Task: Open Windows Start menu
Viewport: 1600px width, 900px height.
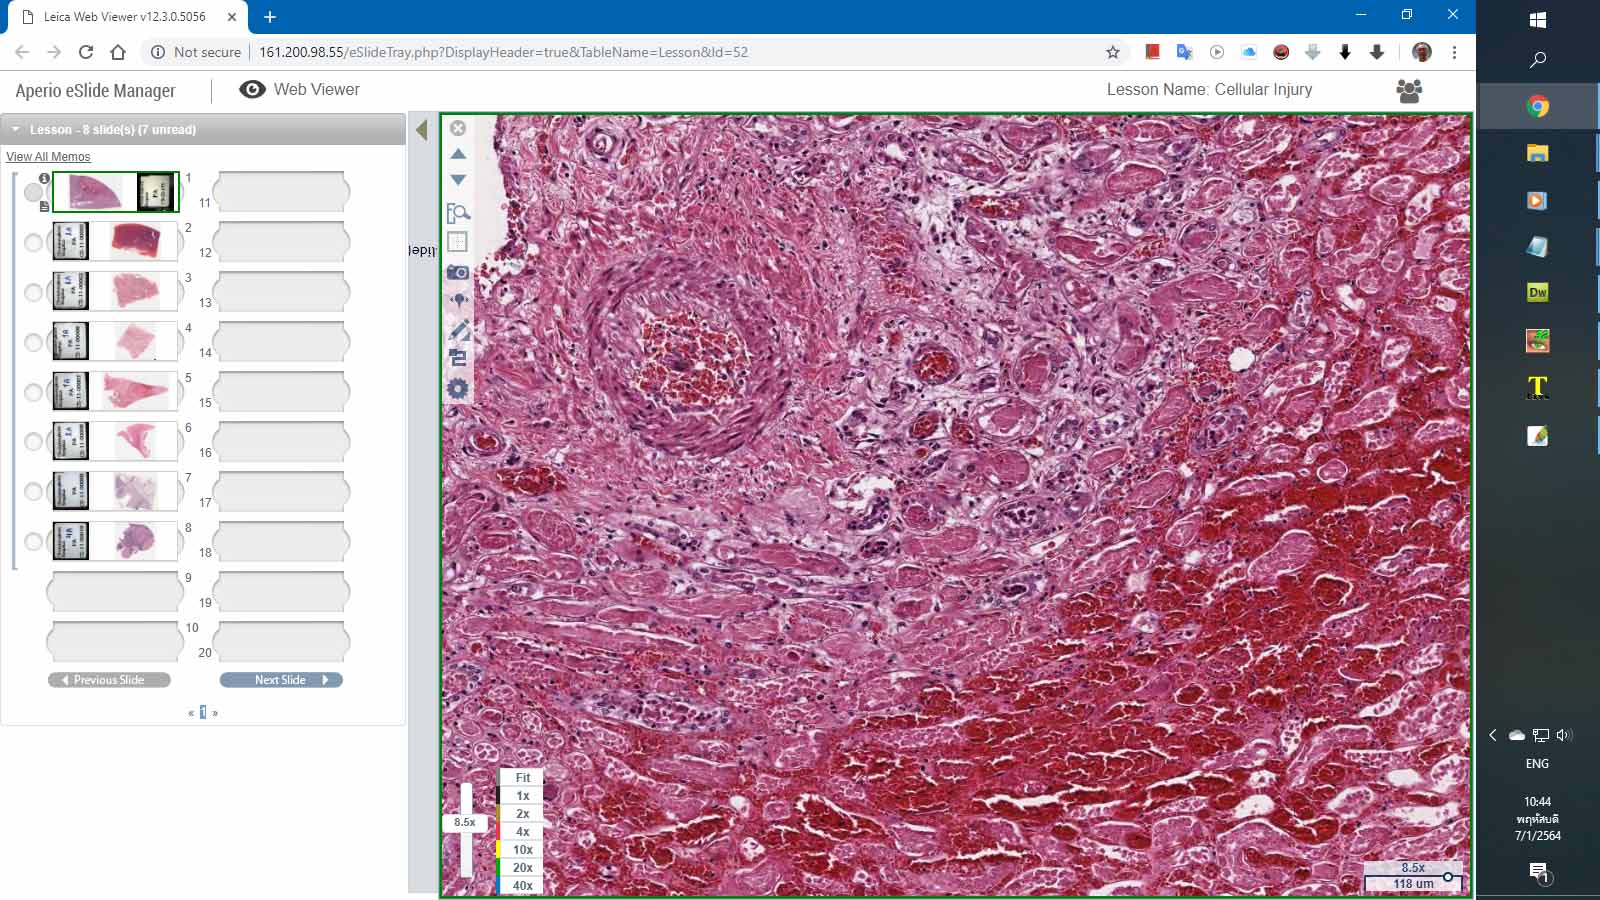Action: tap(1538, 20)
